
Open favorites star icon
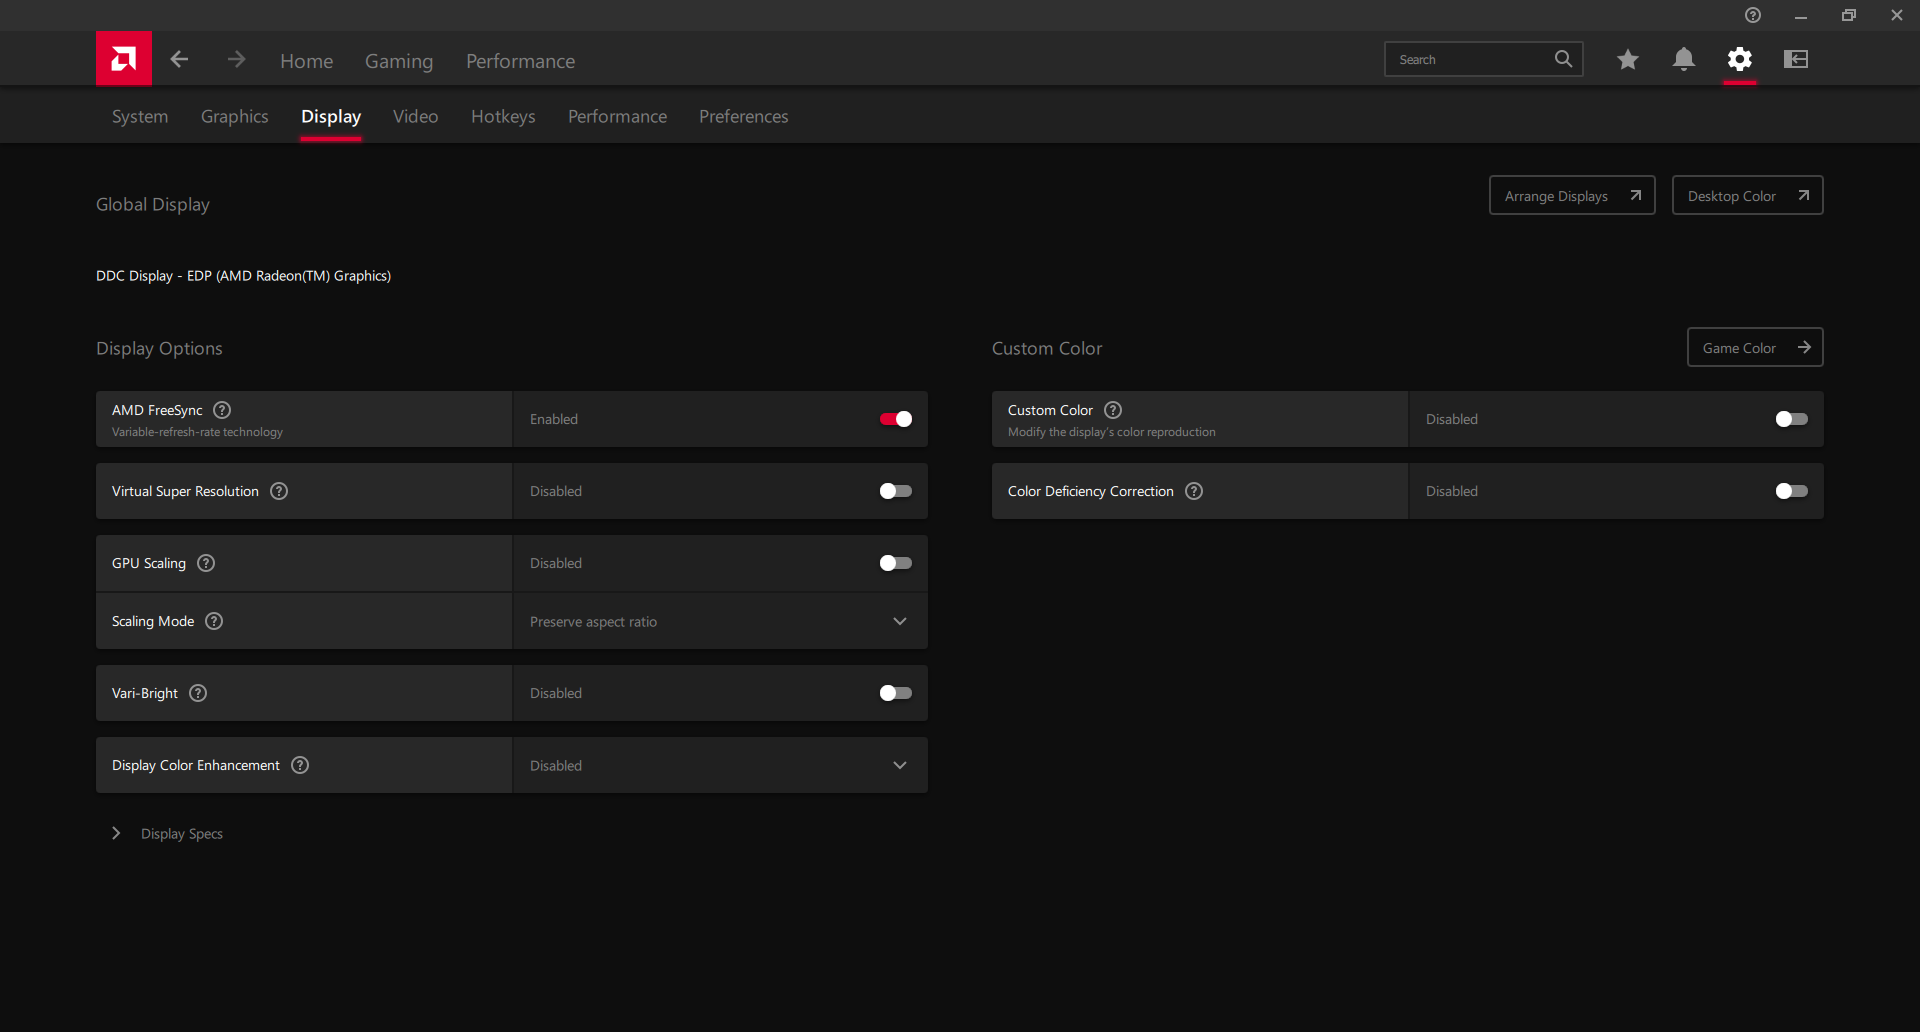tap(1628, 60)
